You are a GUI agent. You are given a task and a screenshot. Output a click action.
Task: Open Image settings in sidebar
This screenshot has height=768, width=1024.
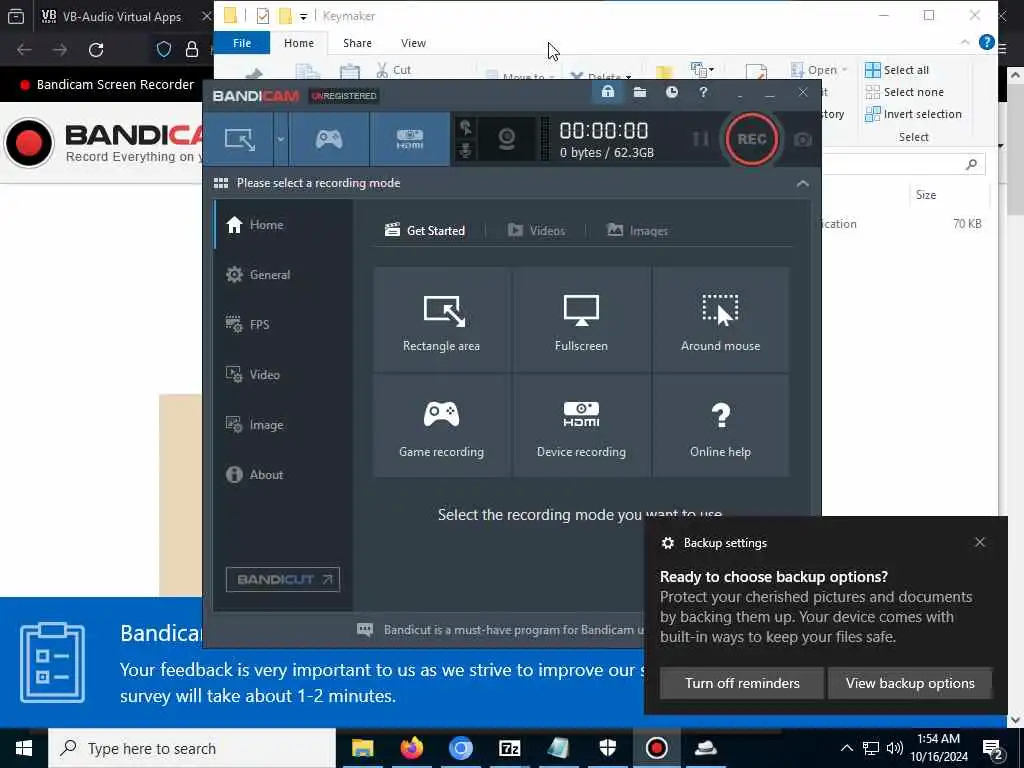(x=283, y=424)
